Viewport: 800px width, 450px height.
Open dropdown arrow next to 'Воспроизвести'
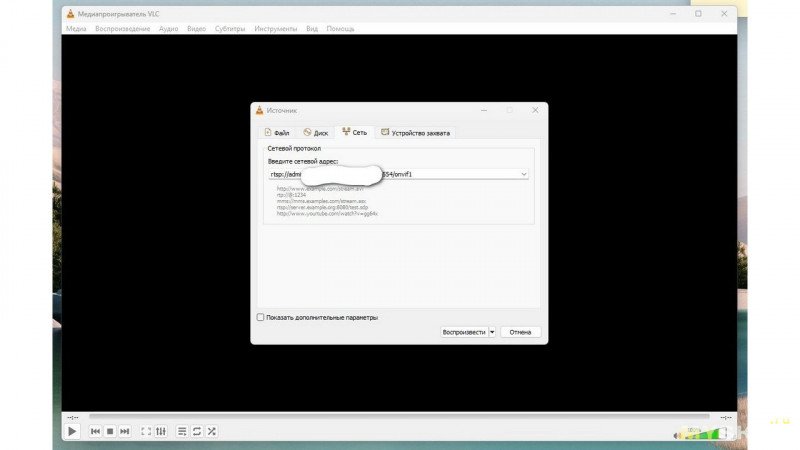[492, 332]
